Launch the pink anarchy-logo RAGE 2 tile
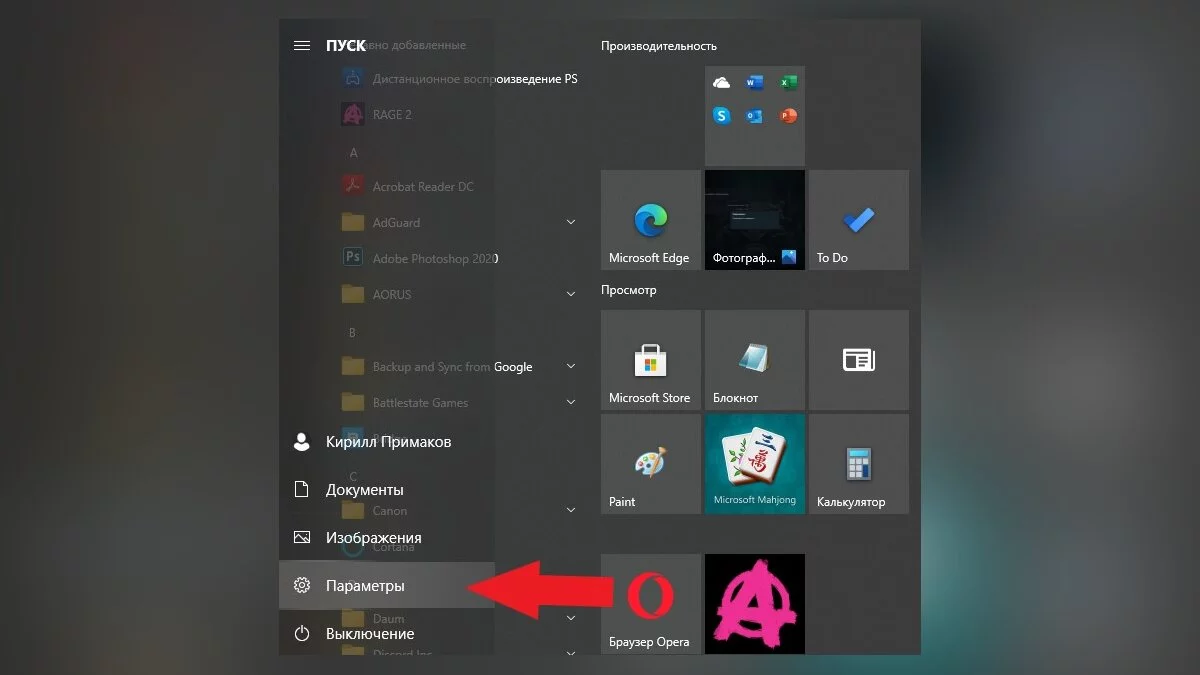Viewport: 1200px width, 675px height. click(755, 604)
